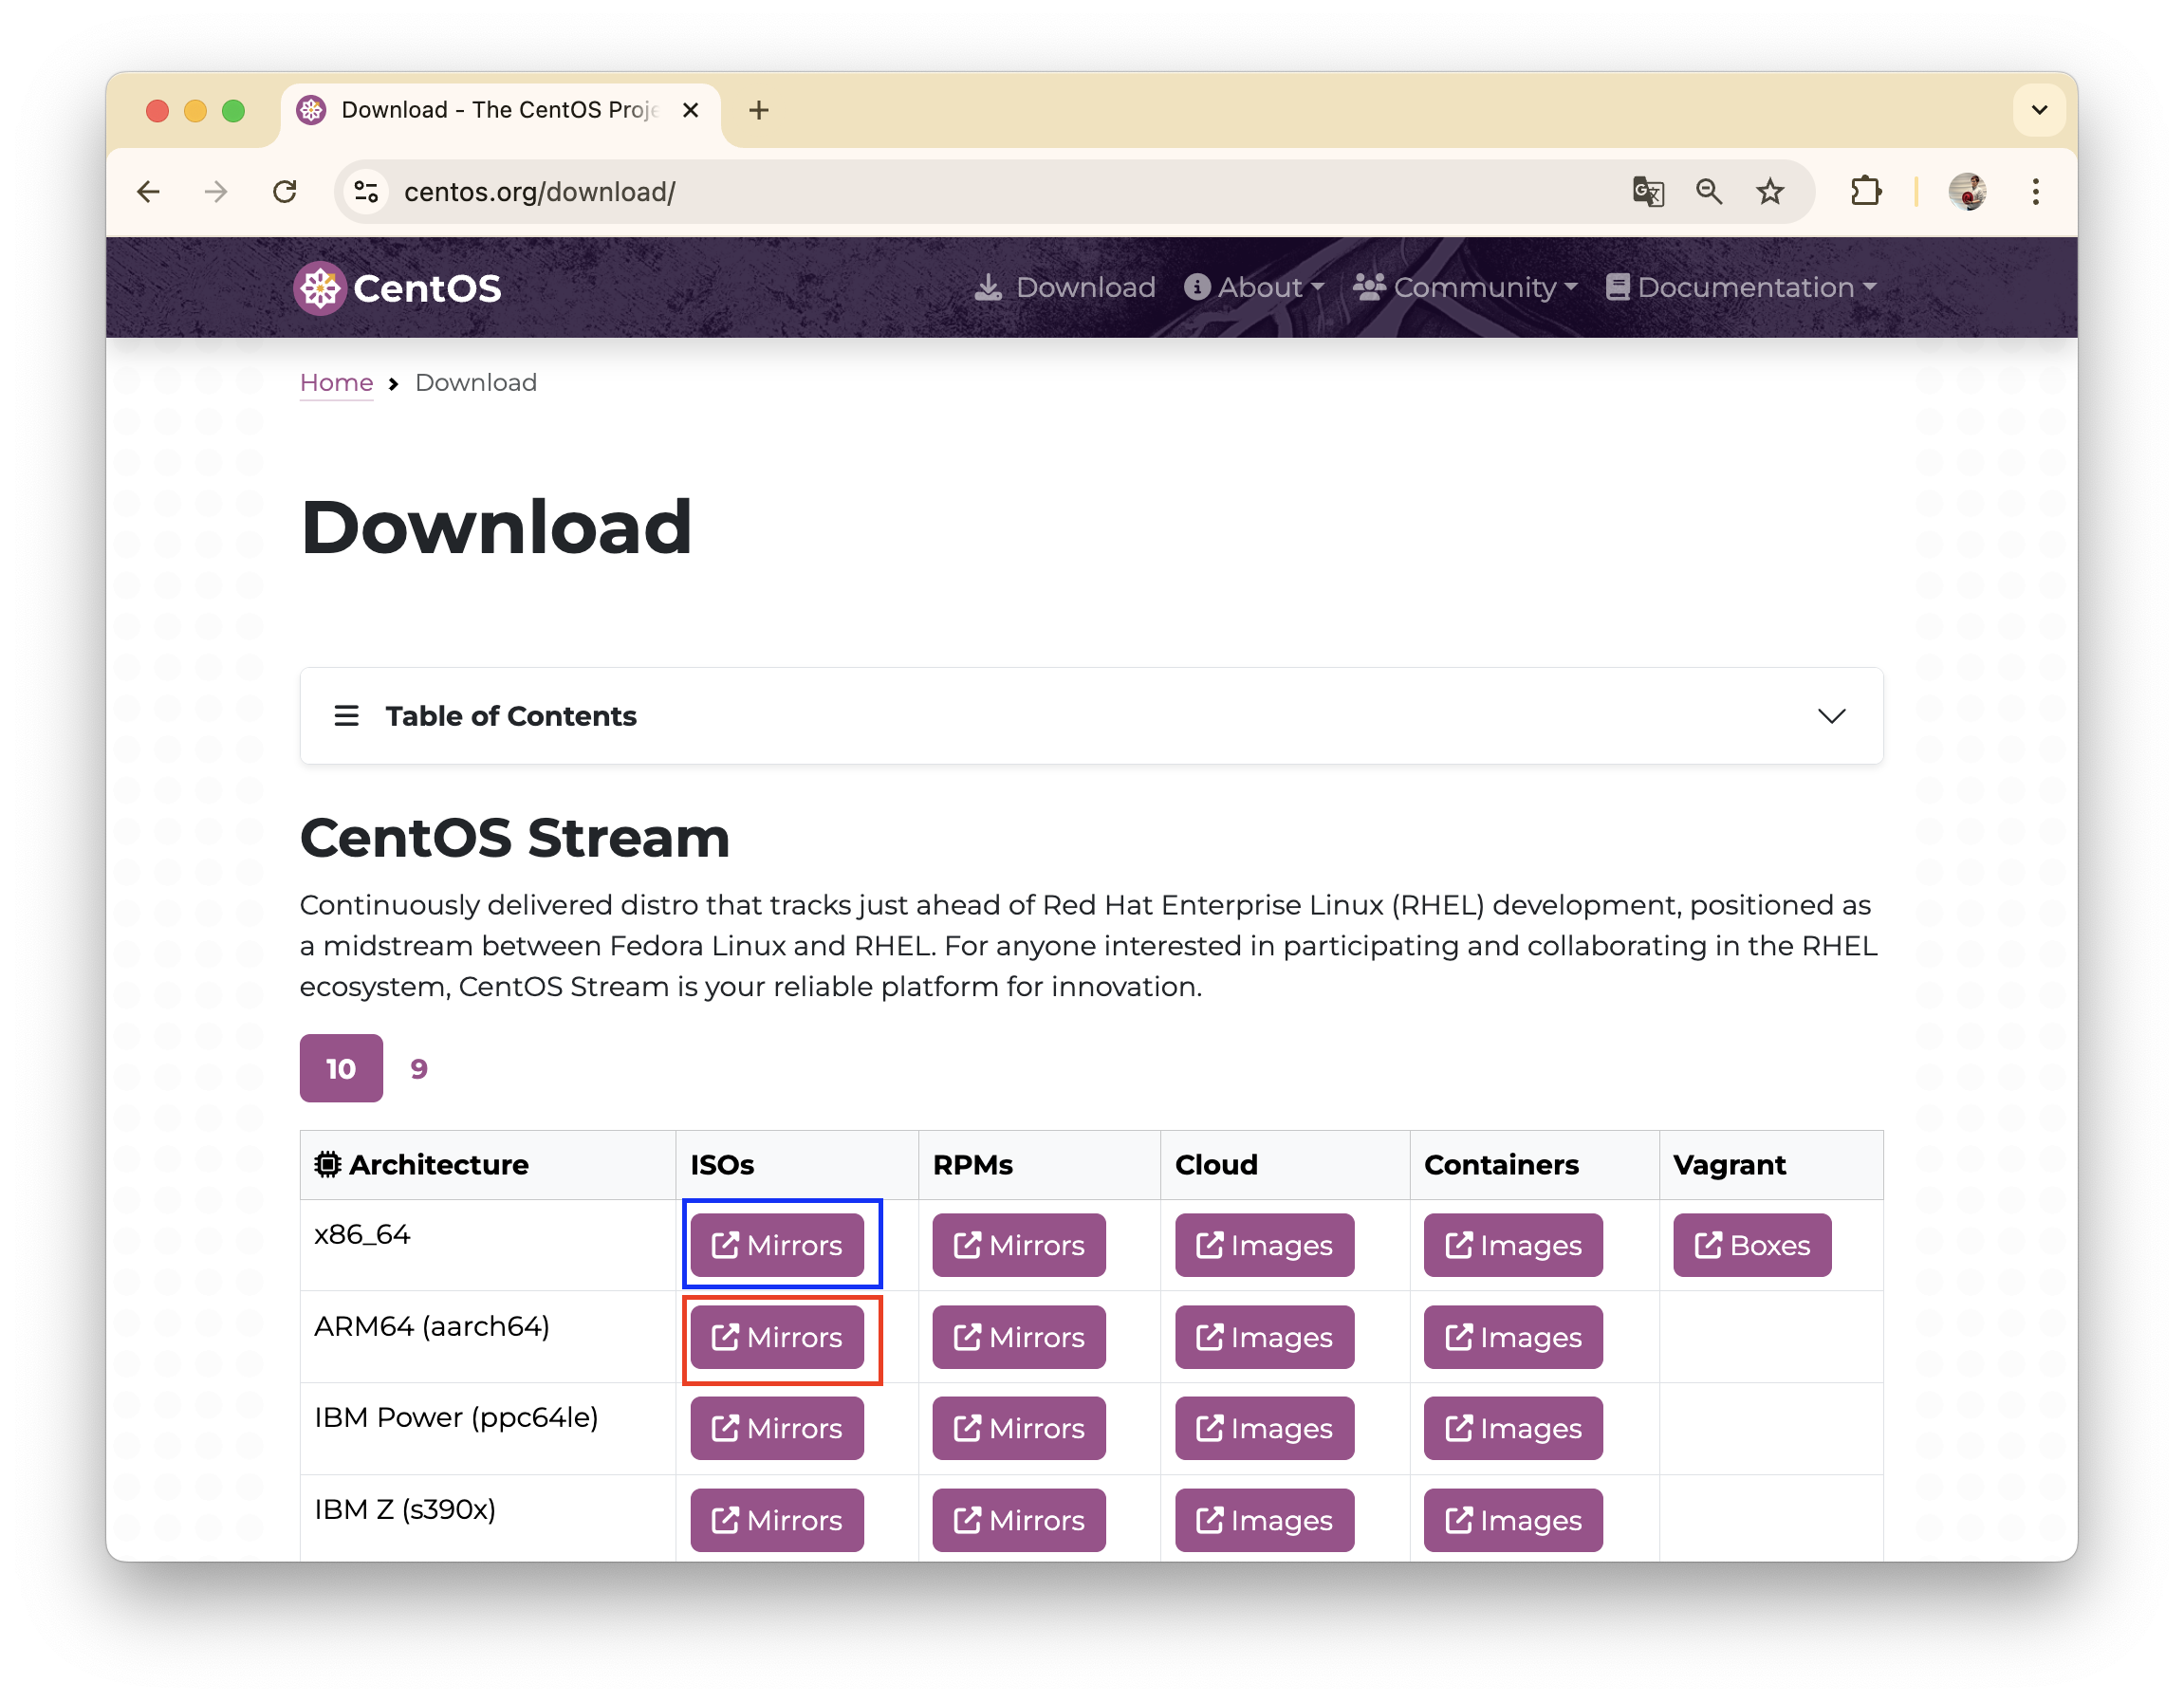Click Home breadcrumb link

click(x=336, y=383)
